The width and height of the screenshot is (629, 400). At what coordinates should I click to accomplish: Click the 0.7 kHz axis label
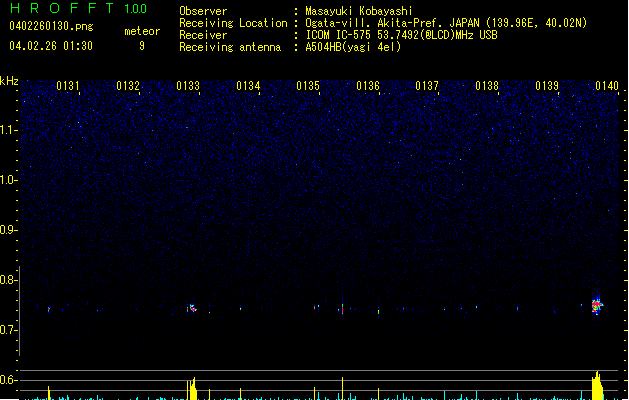coord(8,330)
